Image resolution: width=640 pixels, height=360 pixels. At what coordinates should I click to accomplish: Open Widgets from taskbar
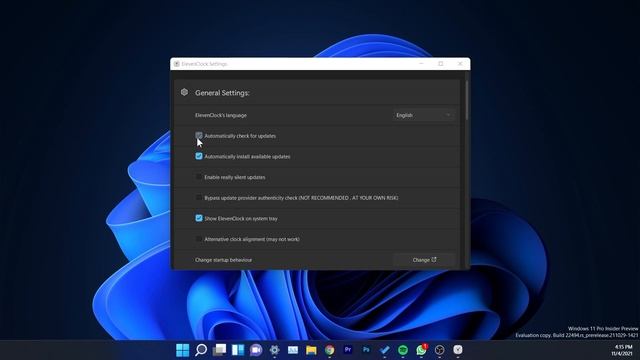[x=238, y=350]
